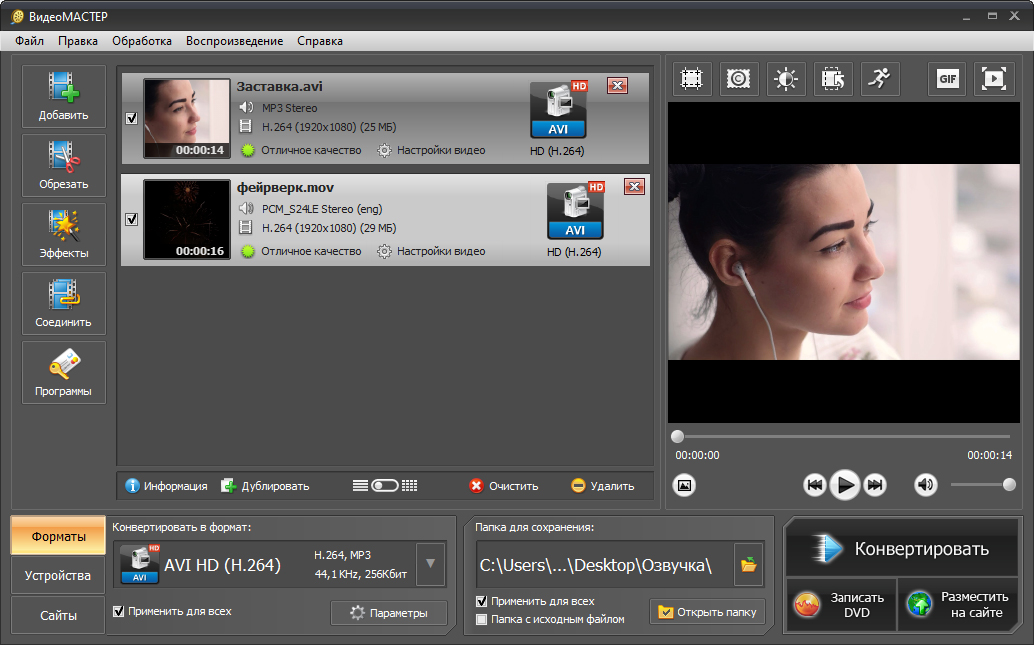Click film strip icon of фейрверк.mov
This screenshot has width=1034, height=645.
(x=245, y=228)
